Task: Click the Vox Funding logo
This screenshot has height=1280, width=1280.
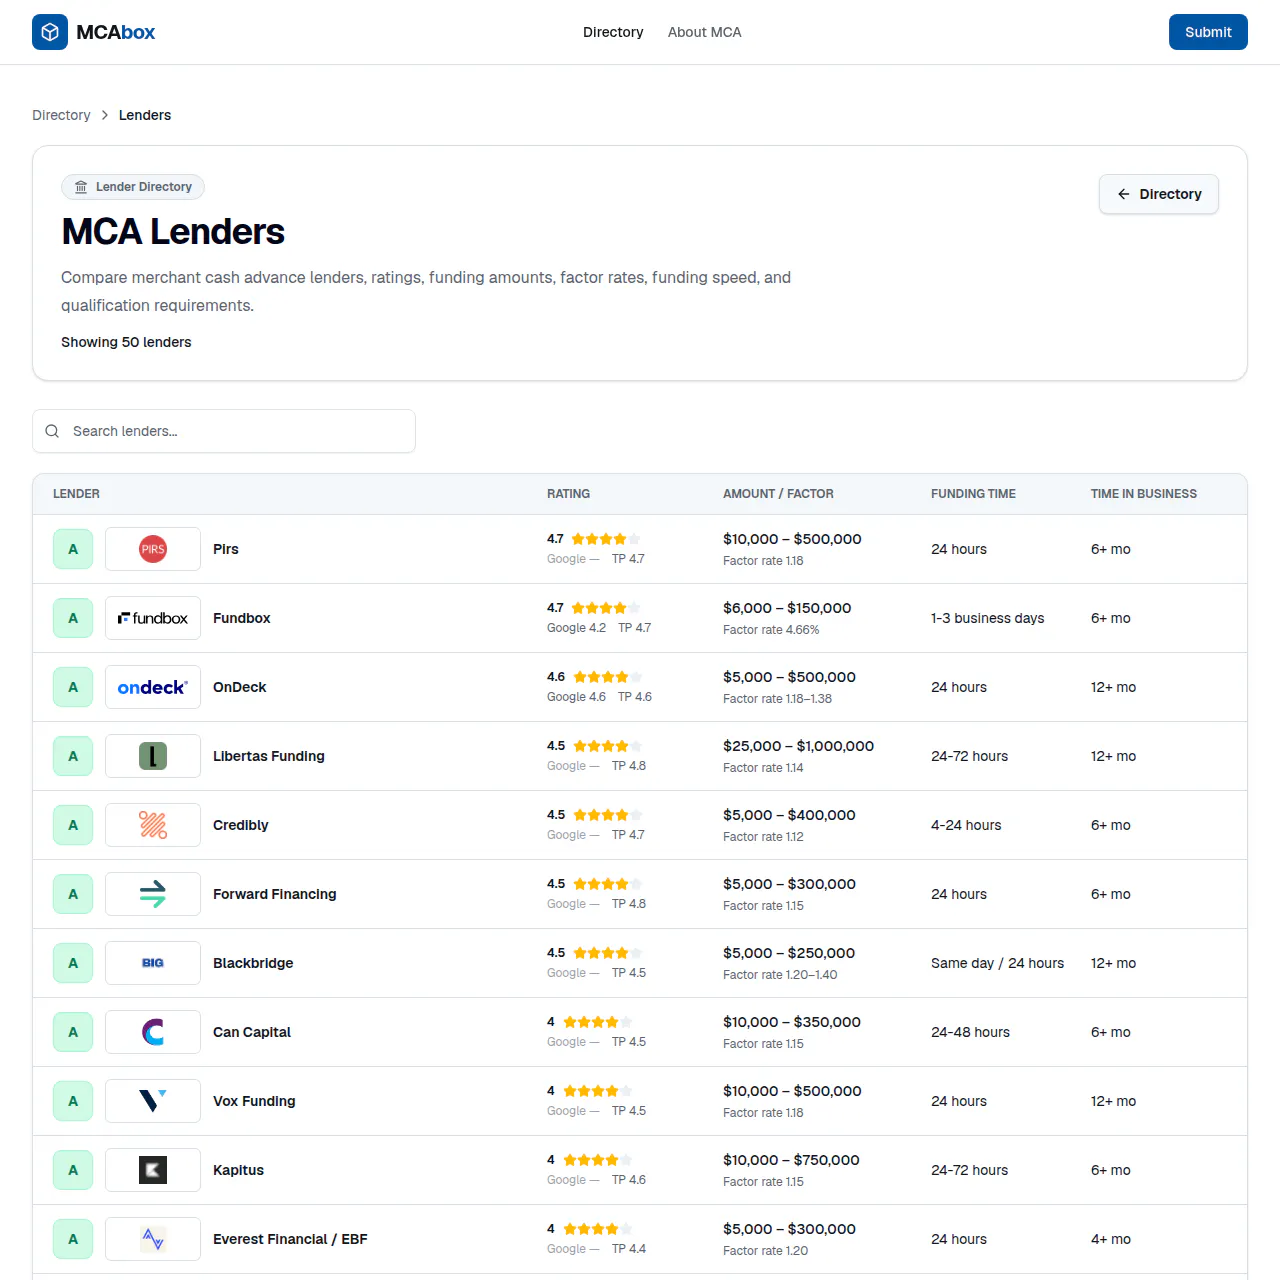Action: click(153, 1101)
